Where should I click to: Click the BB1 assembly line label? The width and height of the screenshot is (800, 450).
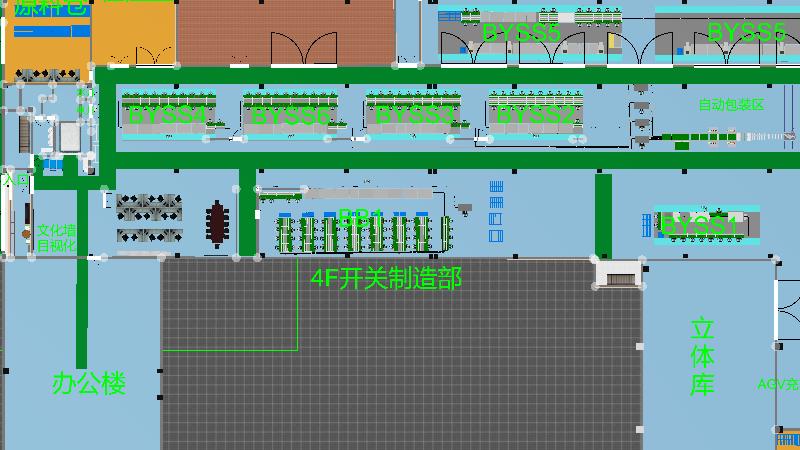(360, 217)
